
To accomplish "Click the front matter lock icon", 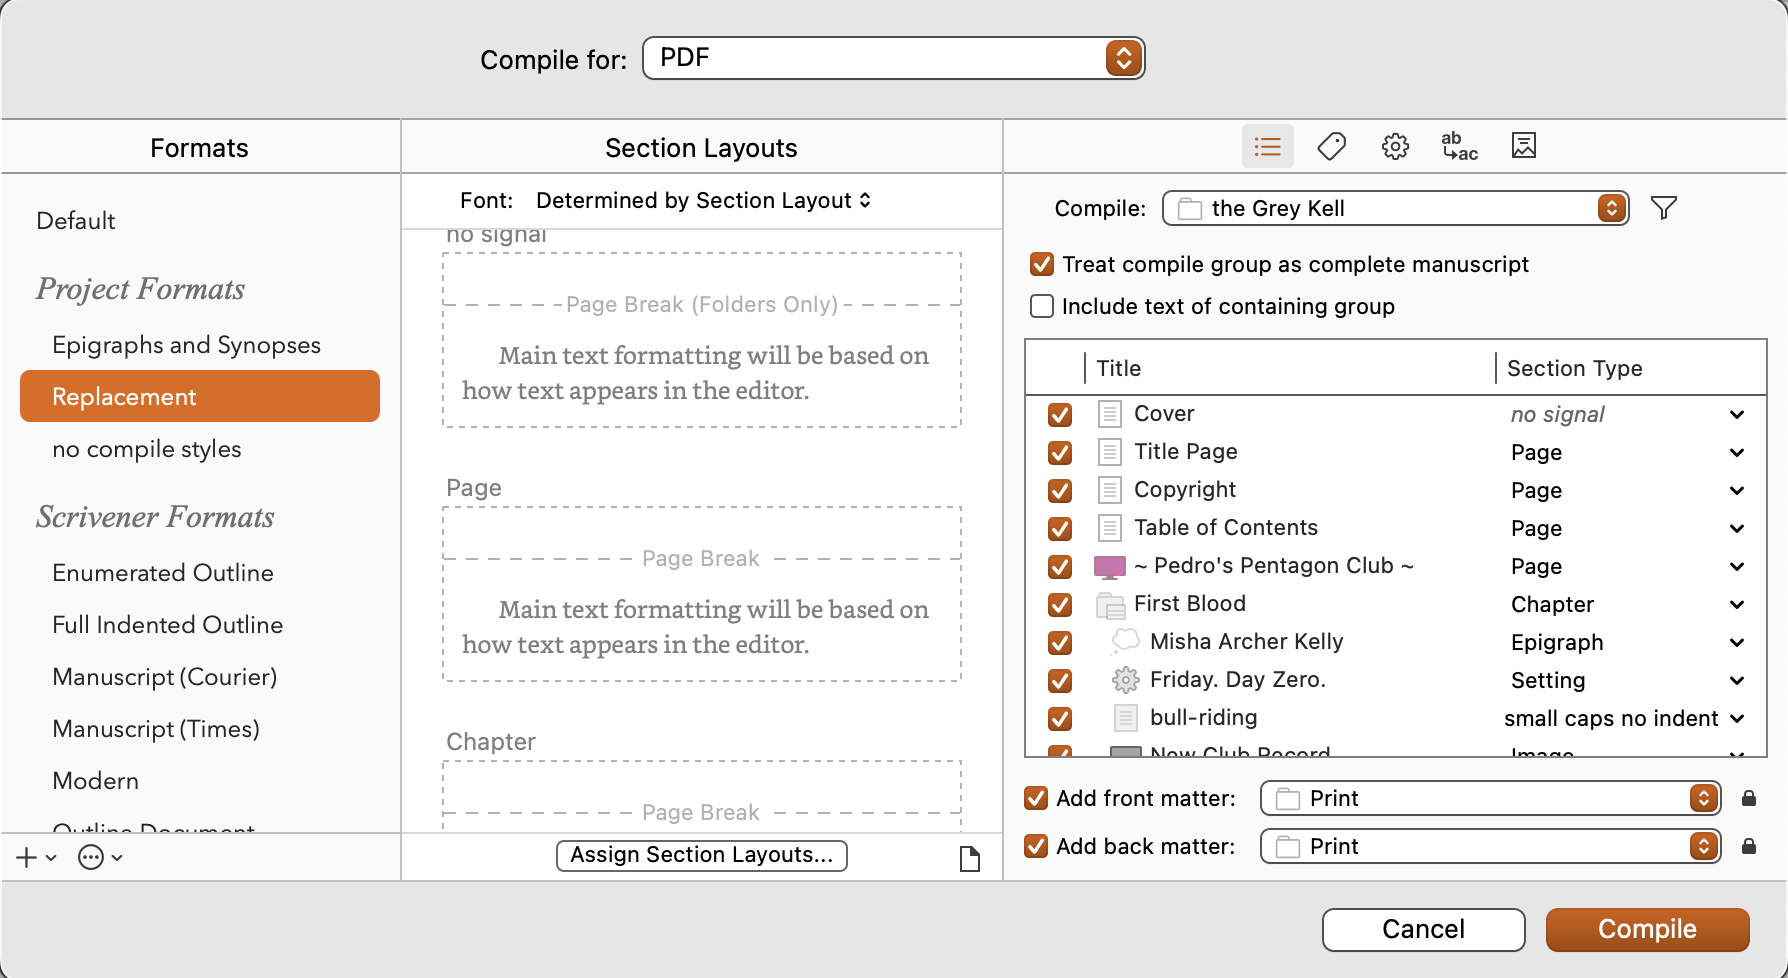I will [x=1748, y=798].
